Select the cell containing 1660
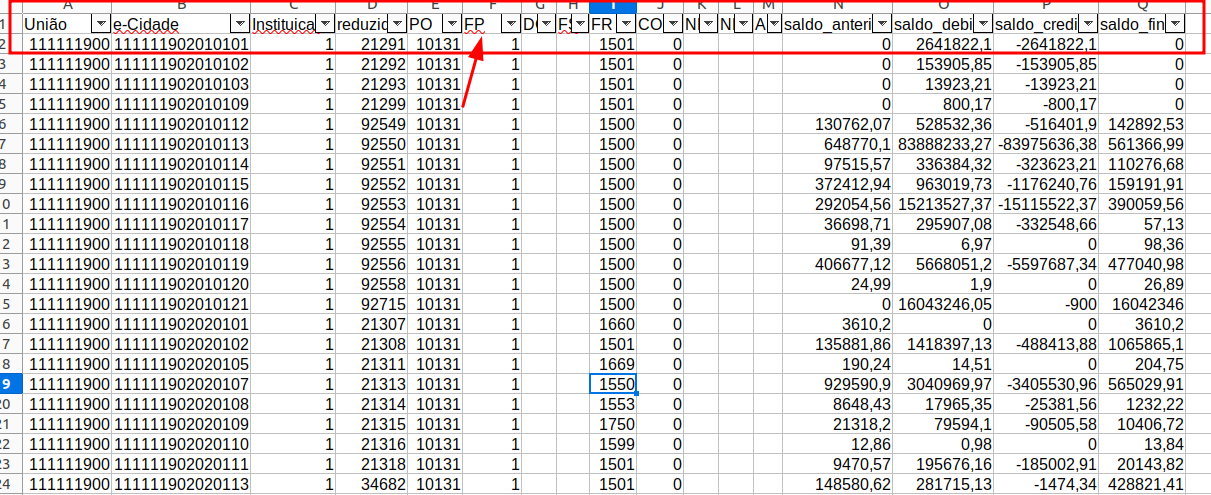Image resolution: width=1211 pixels, height=495 pixels. pos(611,324)
